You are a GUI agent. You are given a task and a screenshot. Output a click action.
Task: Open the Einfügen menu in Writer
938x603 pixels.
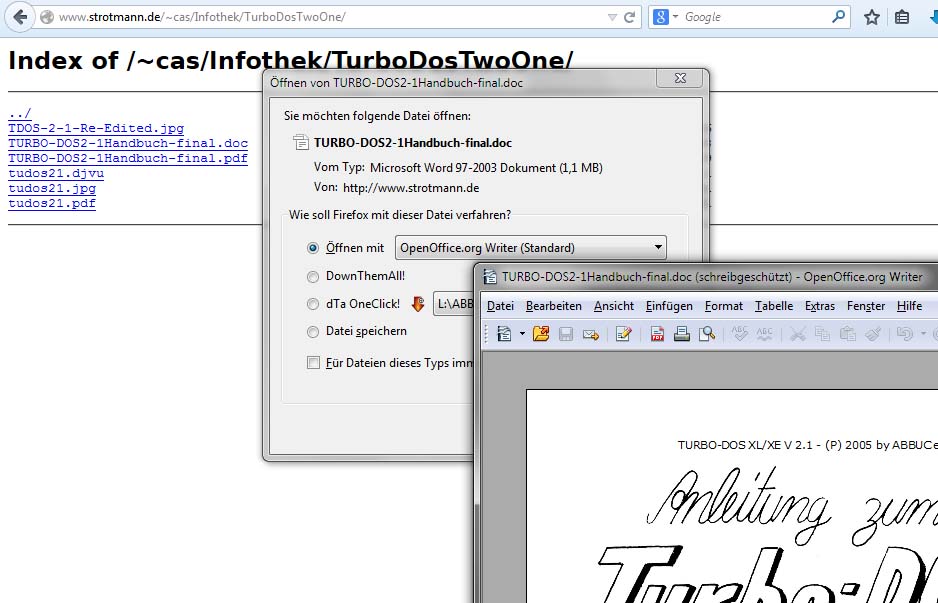[669, 306]
